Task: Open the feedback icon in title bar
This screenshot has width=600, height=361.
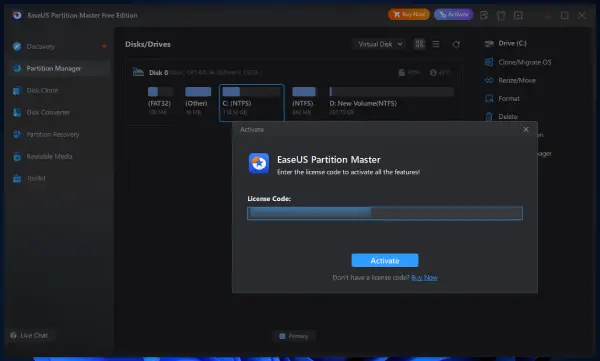Action: point(484,15)
